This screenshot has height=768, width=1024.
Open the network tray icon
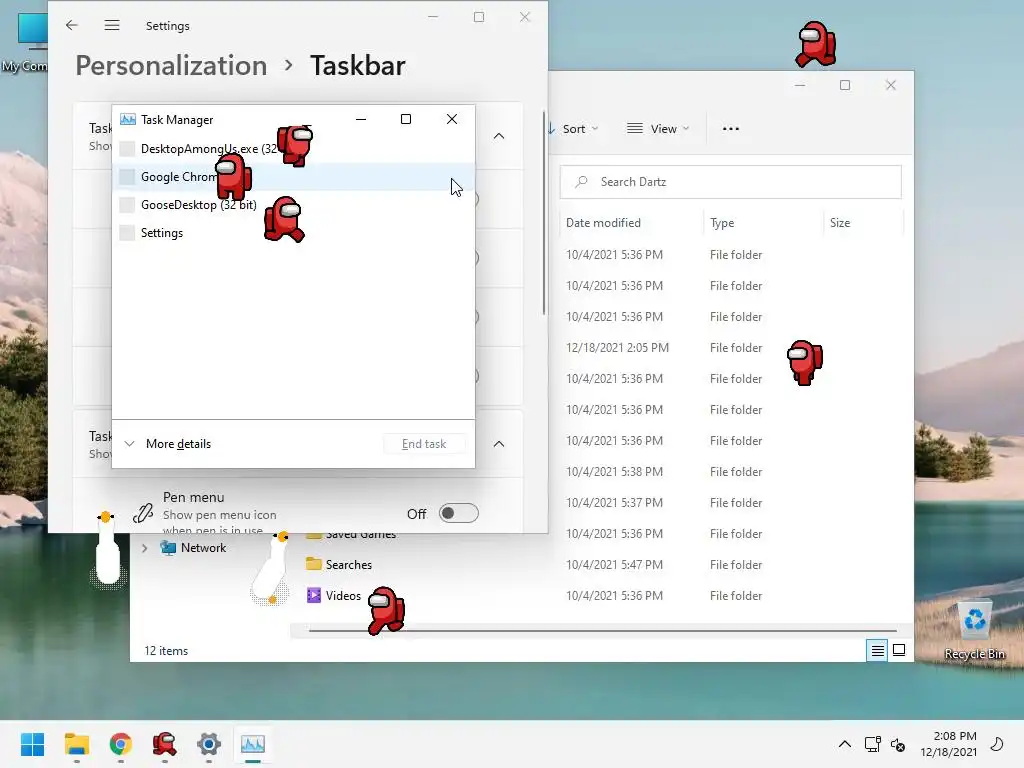(872, 744)
